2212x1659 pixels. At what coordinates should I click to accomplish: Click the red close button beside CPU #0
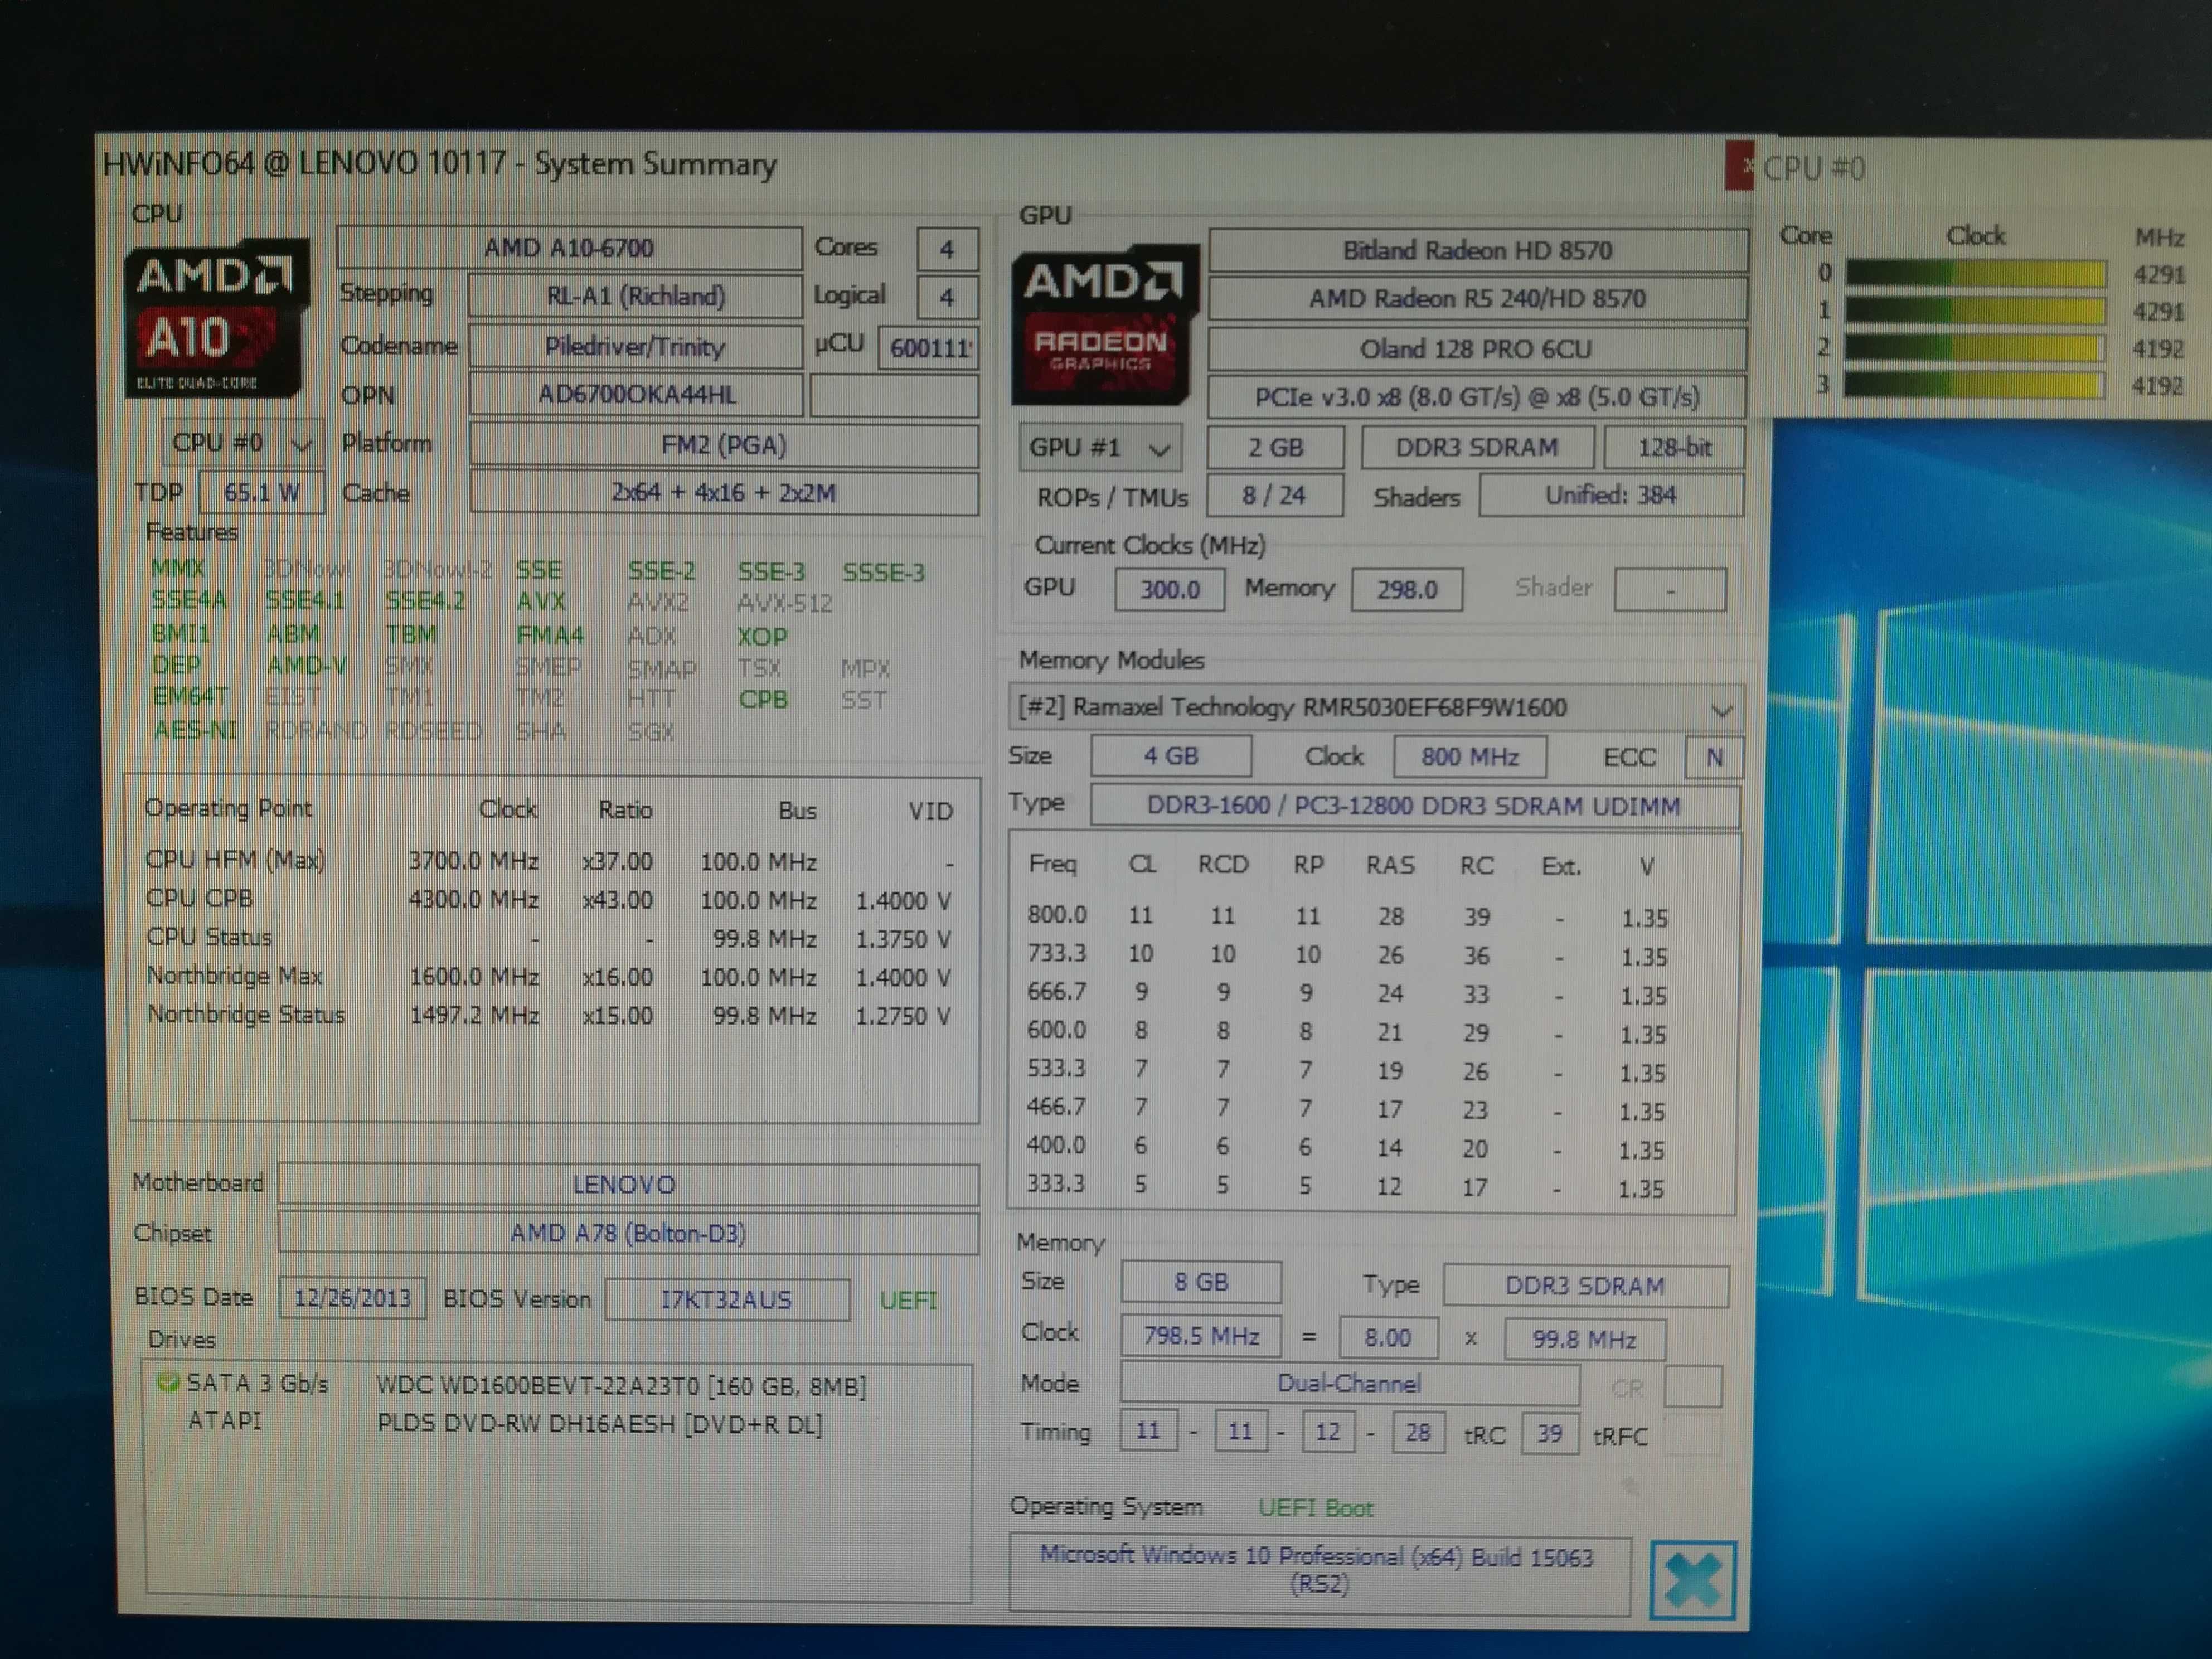click(1739, 166)
